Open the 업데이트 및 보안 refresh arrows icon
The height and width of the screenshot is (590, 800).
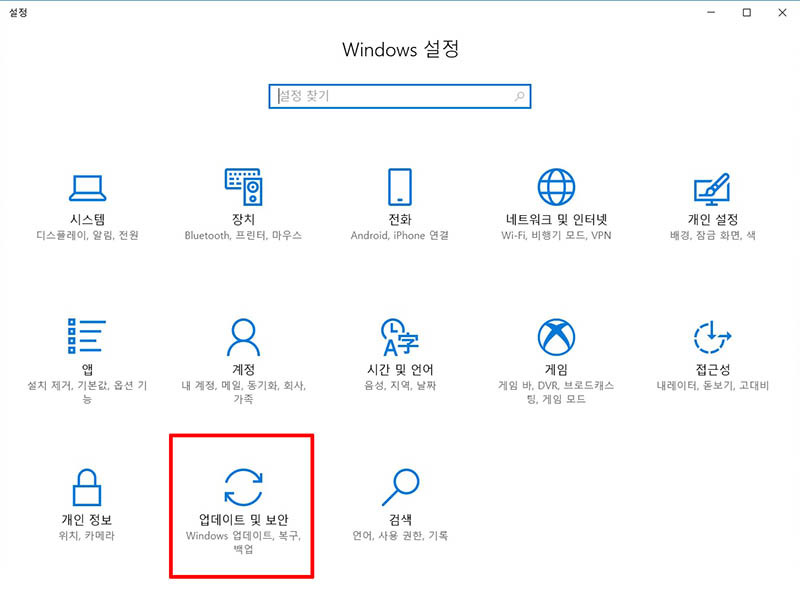click(x=243, y=488)
